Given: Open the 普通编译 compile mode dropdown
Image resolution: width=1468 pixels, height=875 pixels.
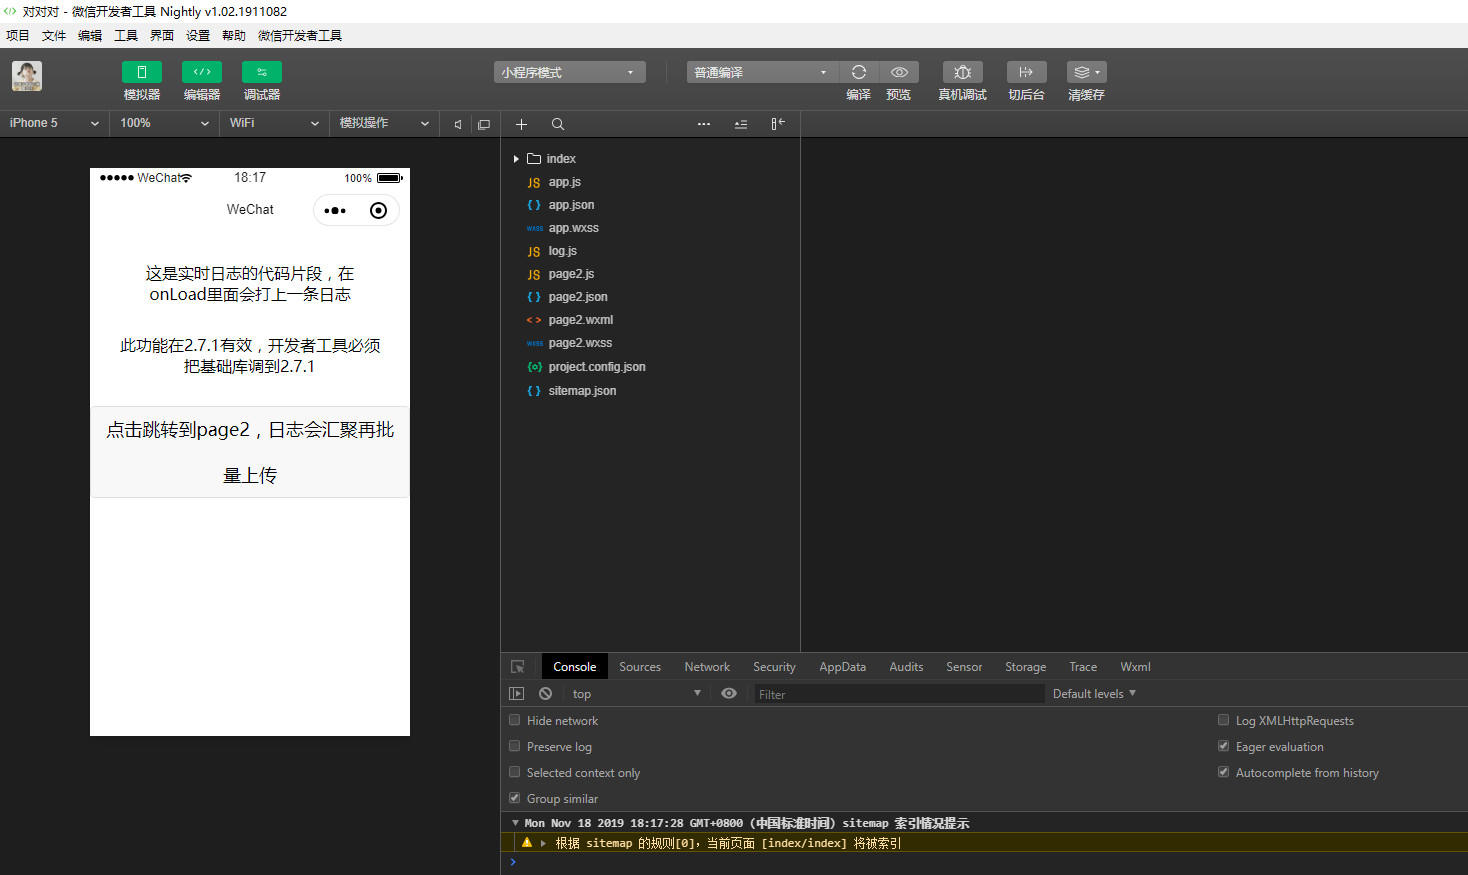Looking at the screenshot, I should [x=763, y=72].
